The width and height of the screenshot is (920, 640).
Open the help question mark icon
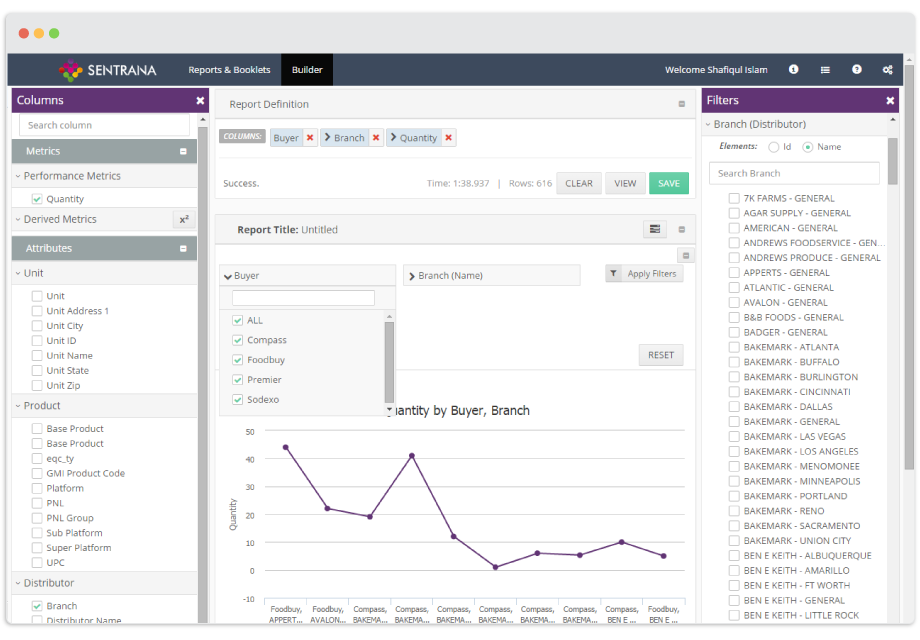857,69
